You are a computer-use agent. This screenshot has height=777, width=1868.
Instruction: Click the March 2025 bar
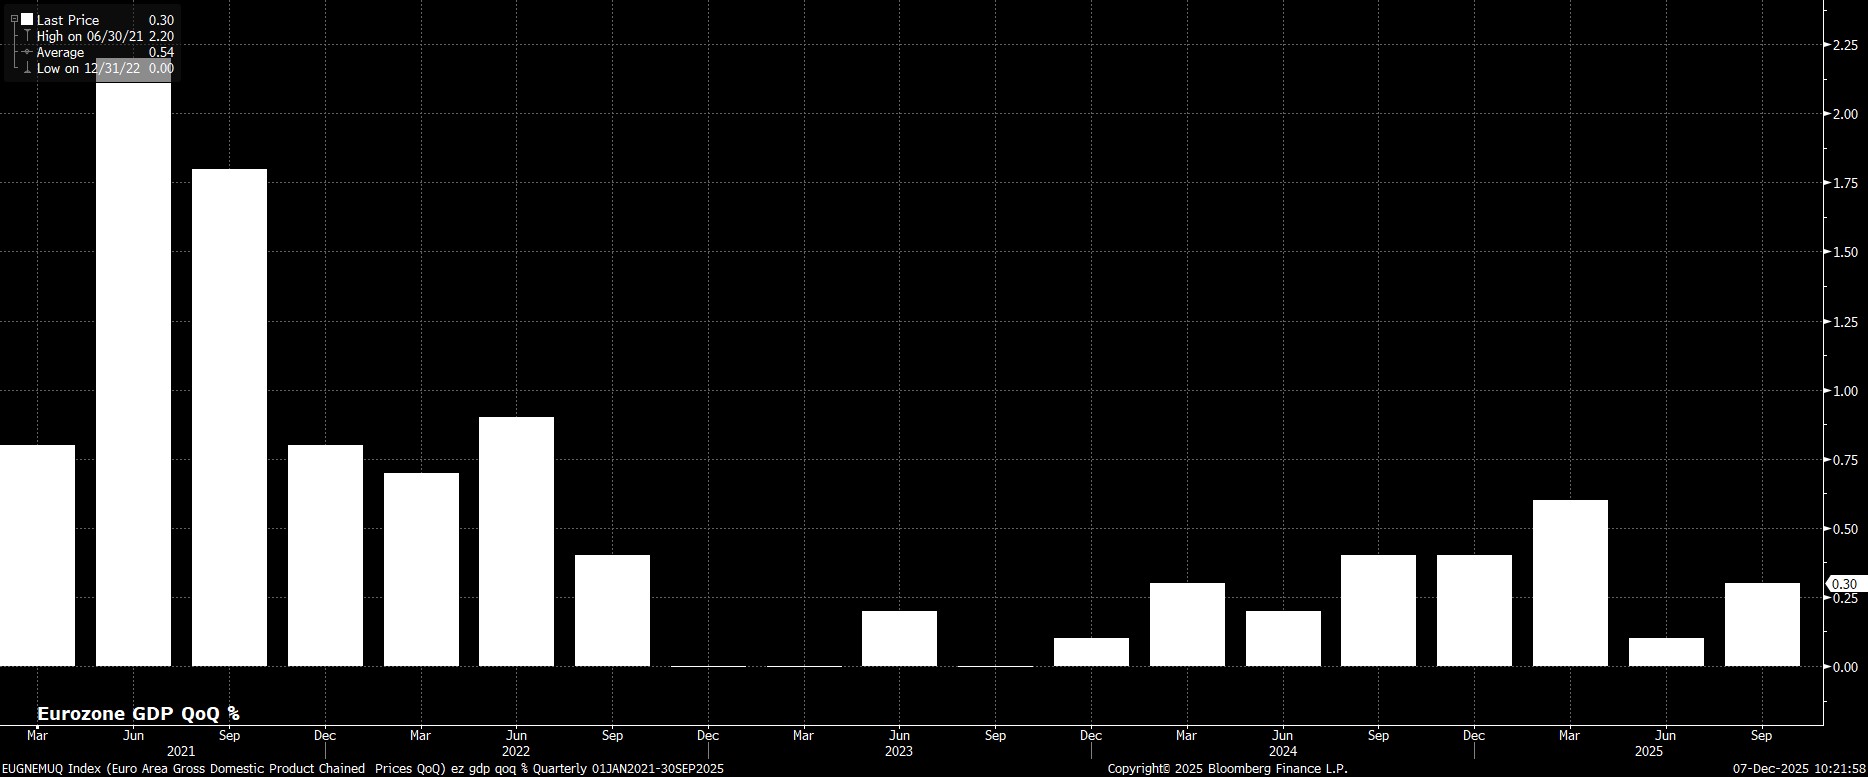[x=1570, y=583]
